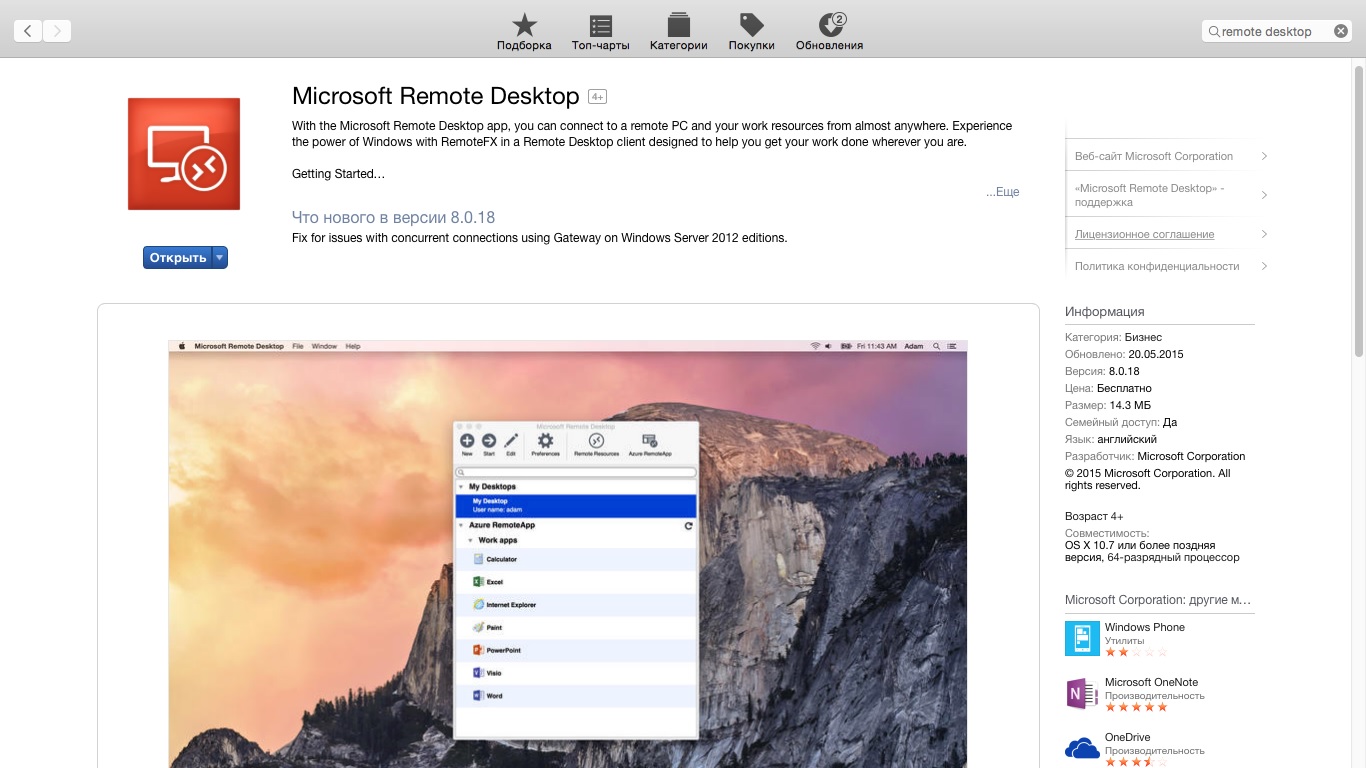This screenshot has height=768, width=1366.
Task: Click the Обновлено: 20.05.2015 info row
Action: pos(1124,354)
